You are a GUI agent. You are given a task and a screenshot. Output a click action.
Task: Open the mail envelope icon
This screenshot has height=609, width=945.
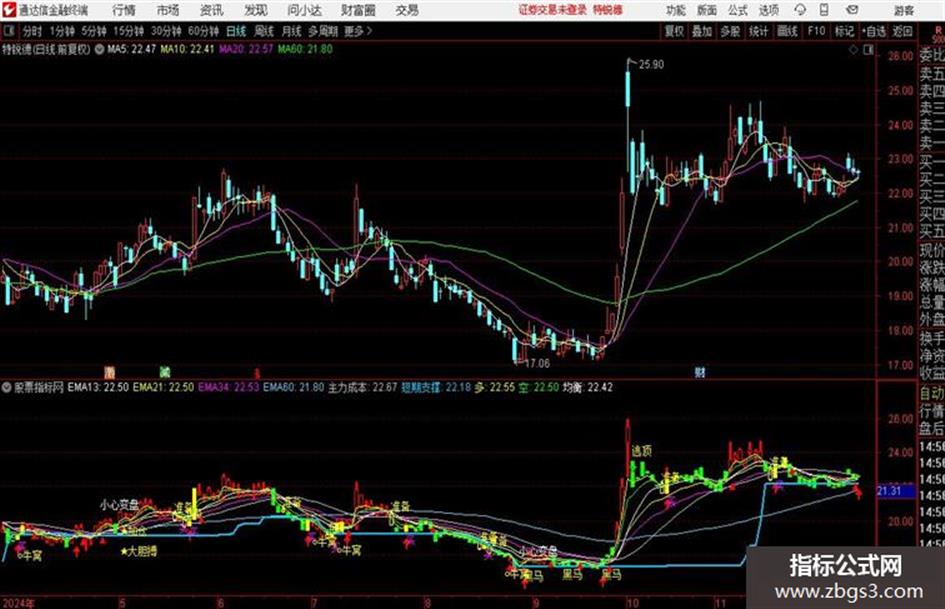(852, 10)
